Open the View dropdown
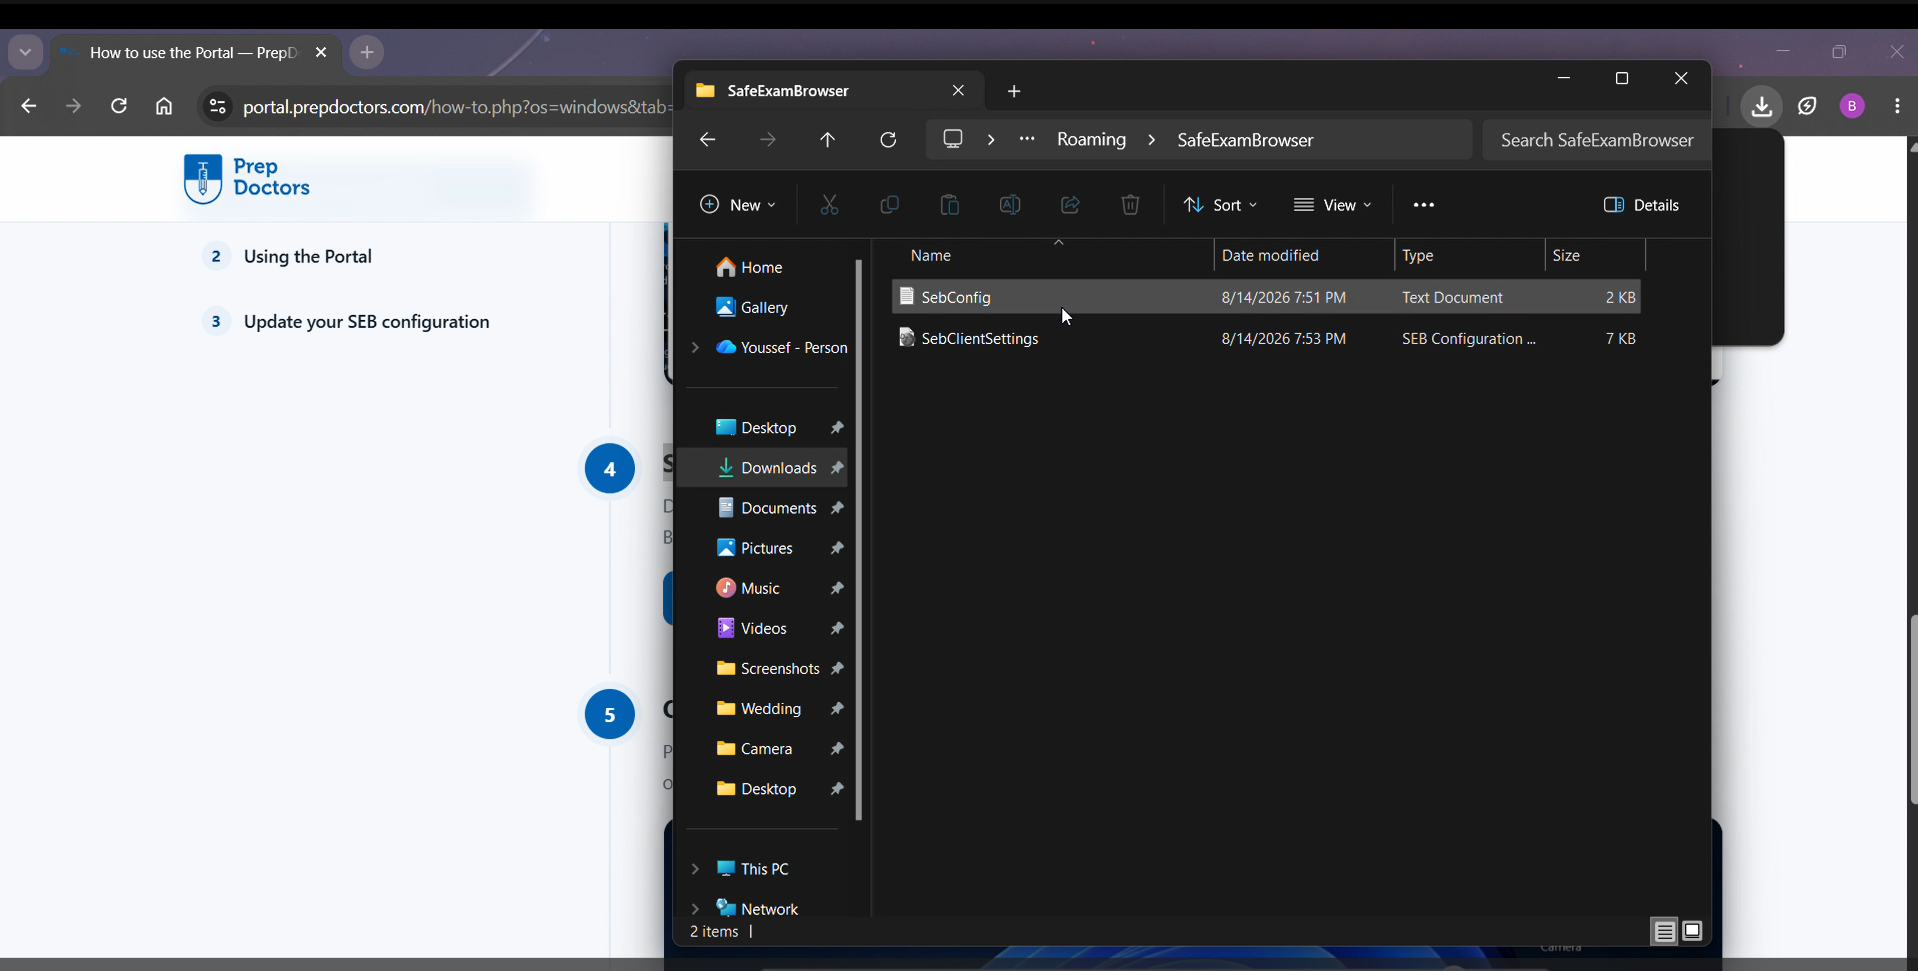Viewport: 1918px width, 971px height. 1332,205
